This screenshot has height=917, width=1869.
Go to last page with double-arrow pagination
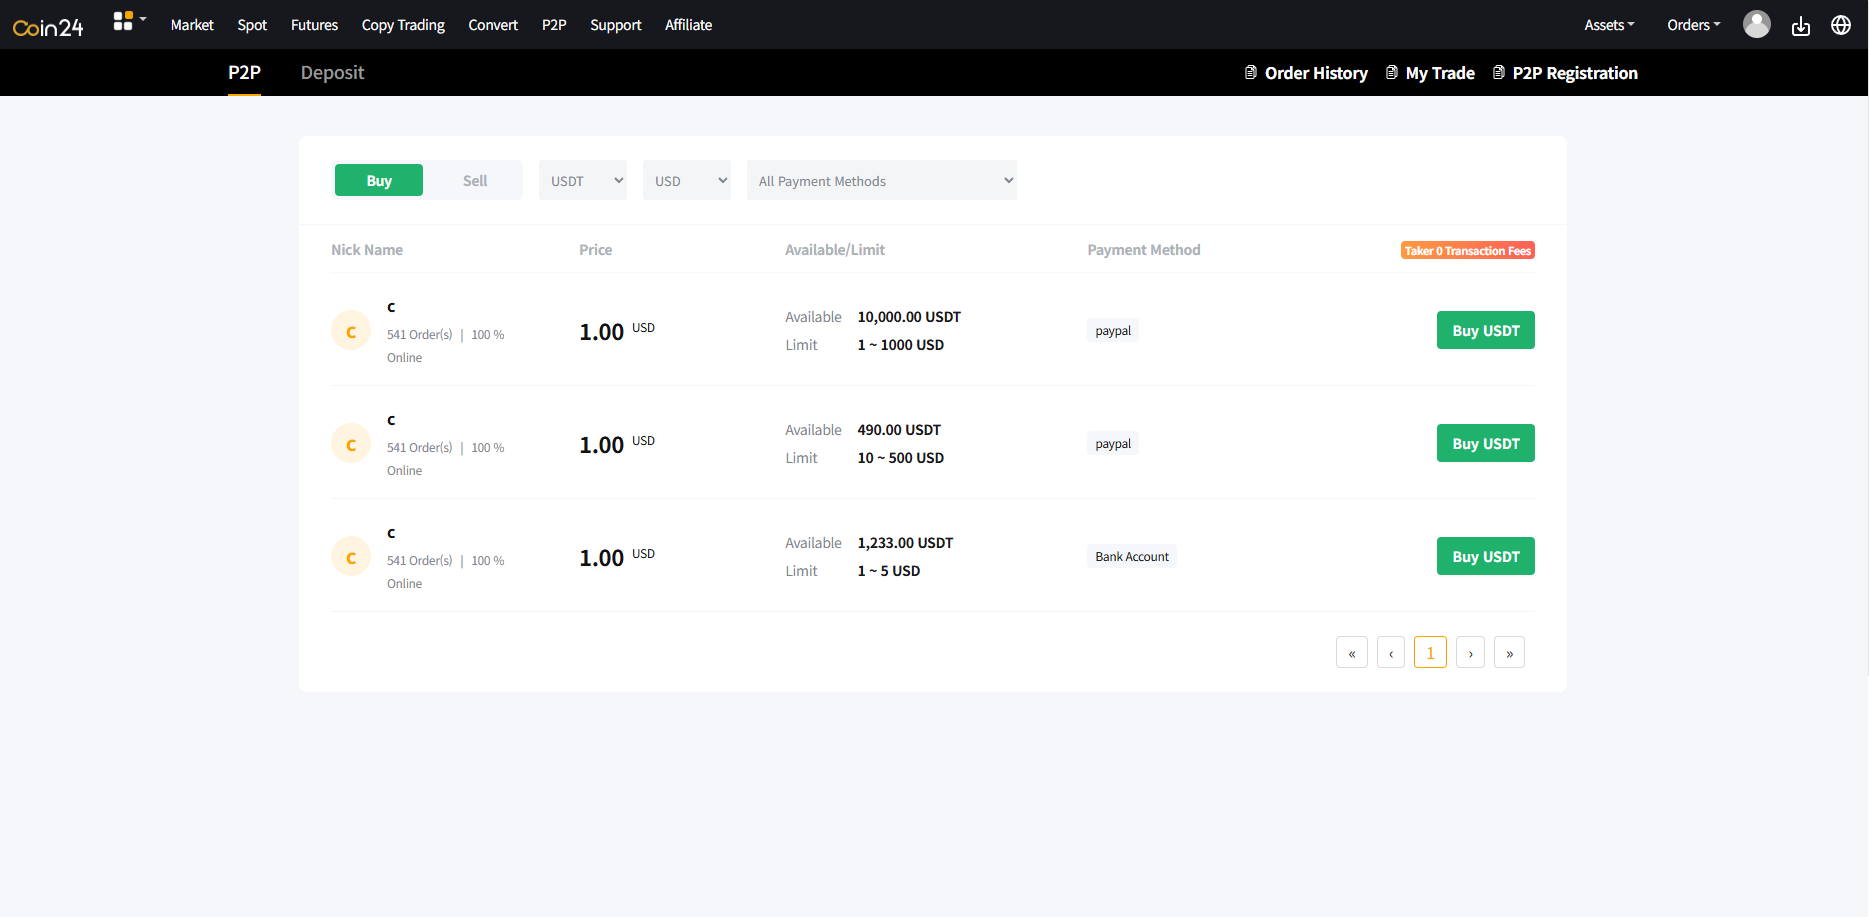[1509, 652]
